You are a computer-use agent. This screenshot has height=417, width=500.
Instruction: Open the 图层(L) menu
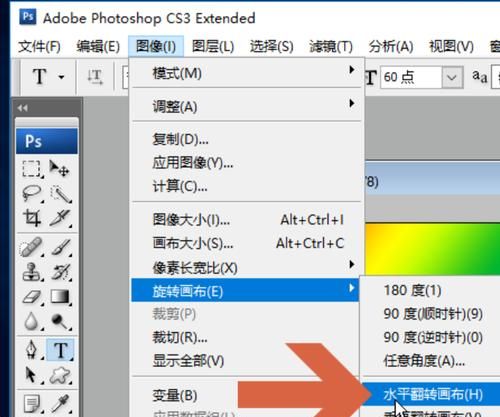[x=213, y=46]
